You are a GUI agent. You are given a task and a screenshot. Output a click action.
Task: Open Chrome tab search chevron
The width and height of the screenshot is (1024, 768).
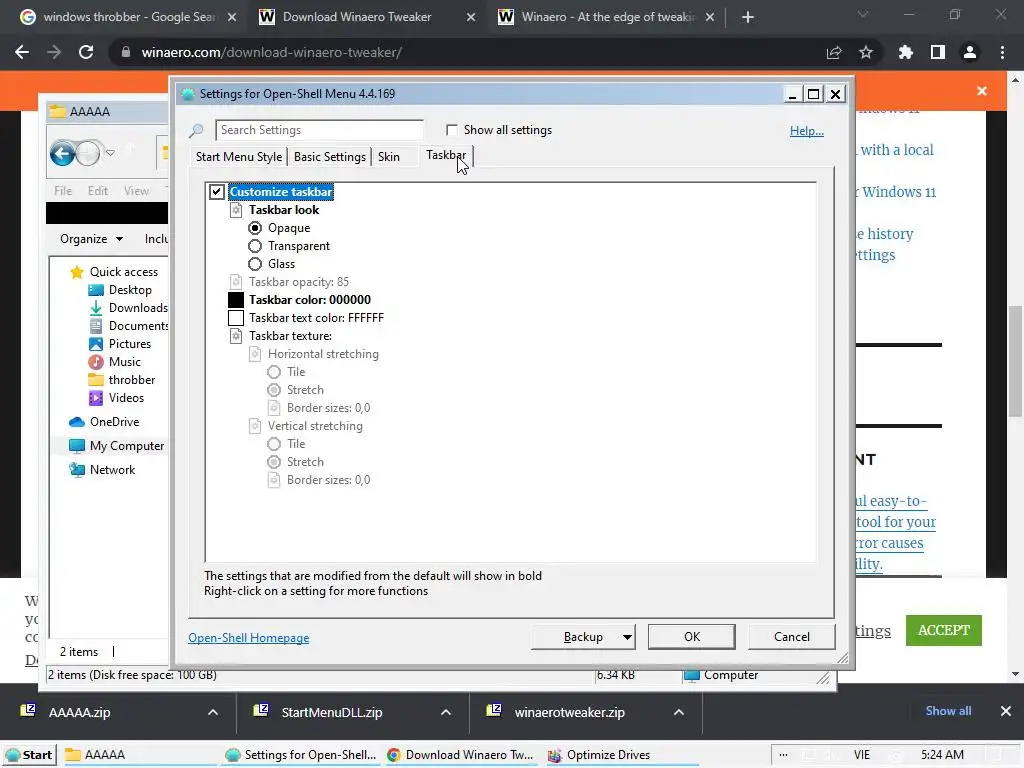click(863, 14)
